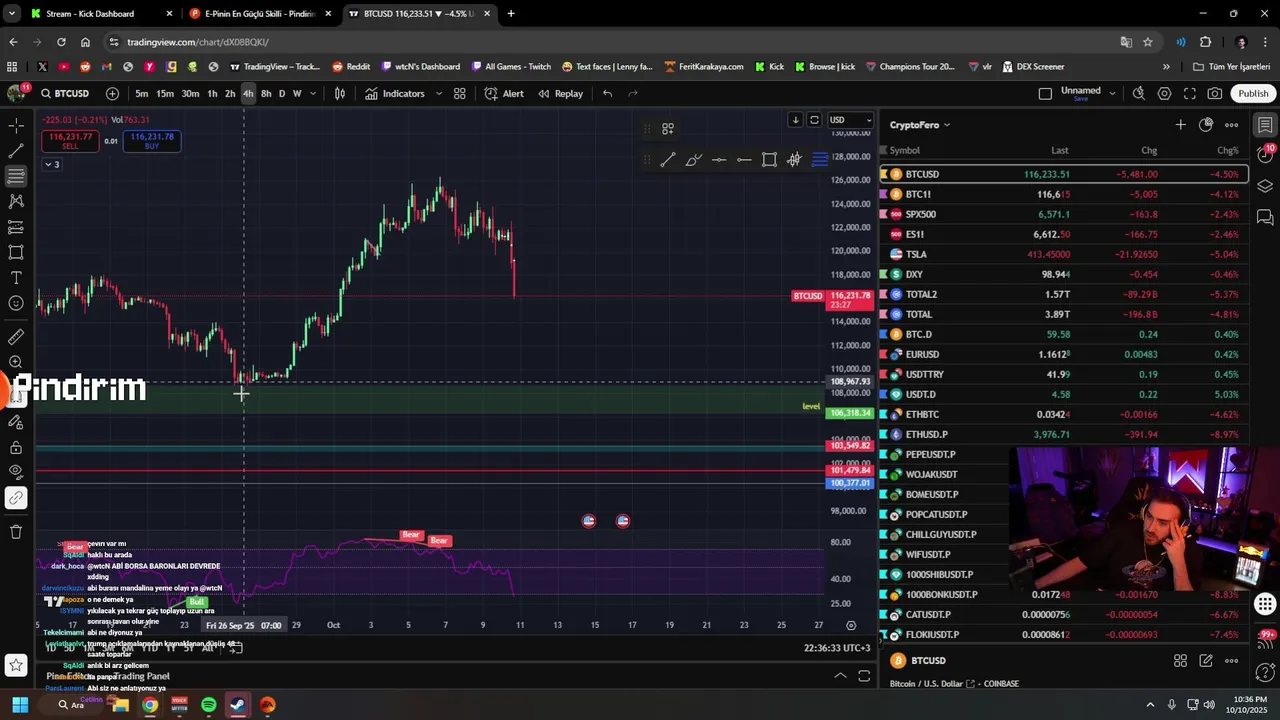
Task: Open chart settings gear on time axis
Action: [x=851, y=625]
